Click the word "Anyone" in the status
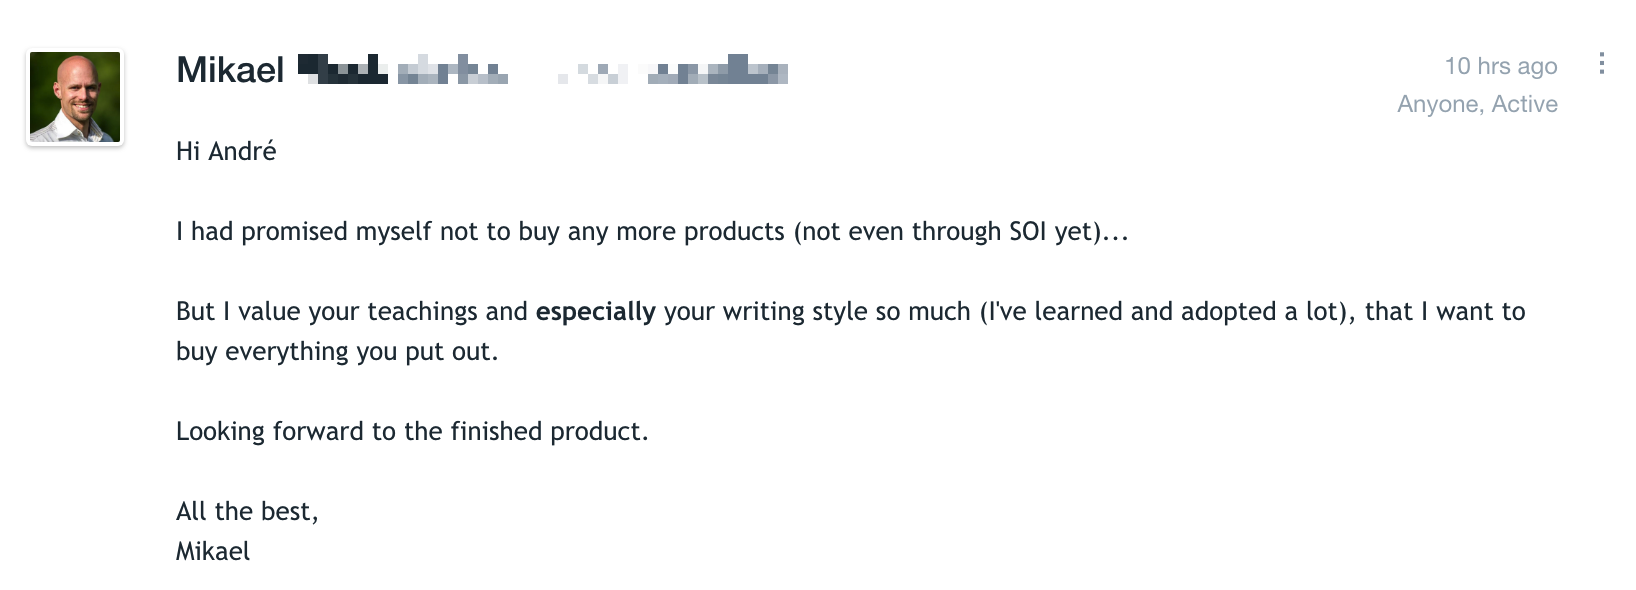 click(x=1440, y=104)
